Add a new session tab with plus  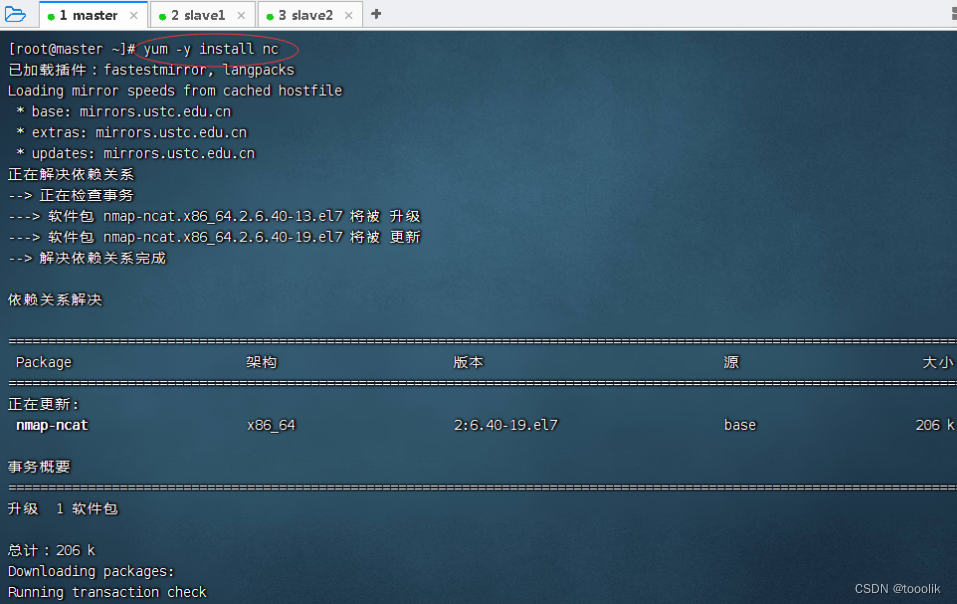(376, 14)
